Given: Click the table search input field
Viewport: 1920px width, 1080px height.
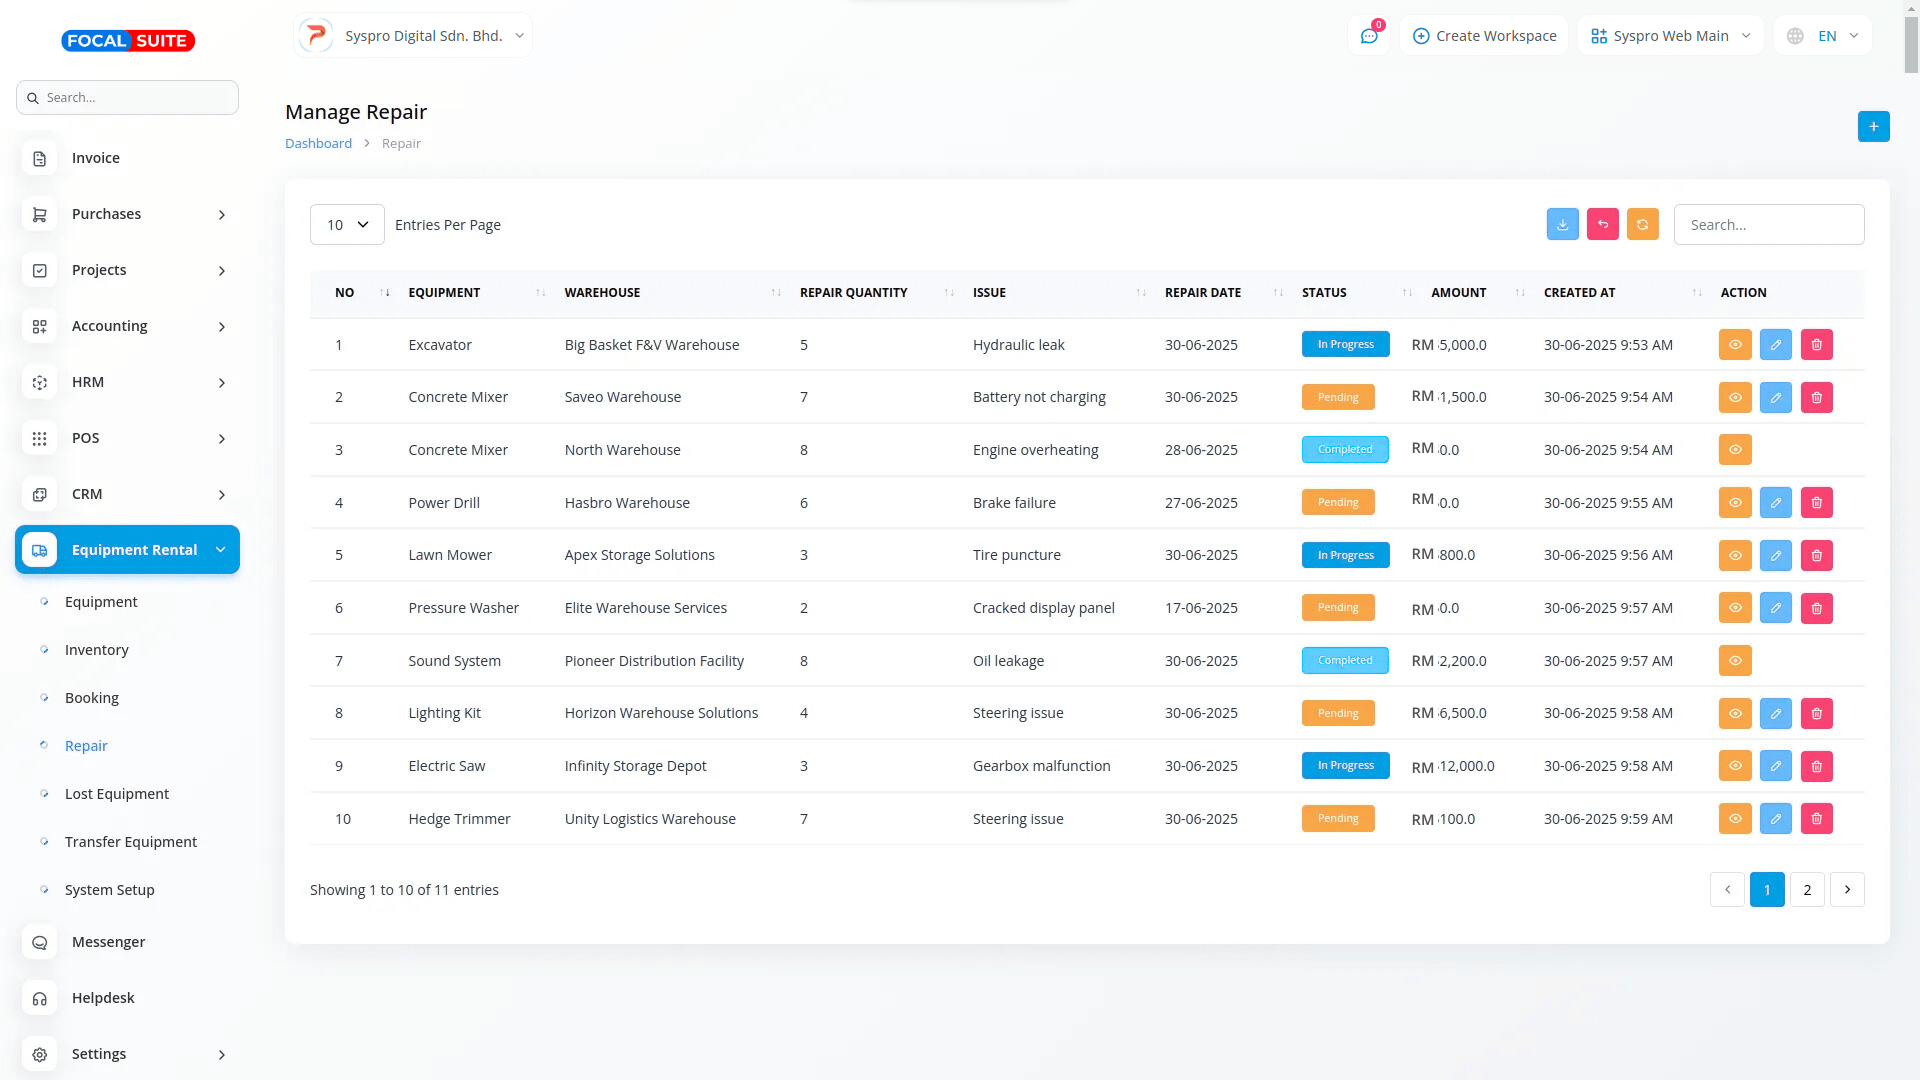Looking at the screenshot, I should [1768, 225].
